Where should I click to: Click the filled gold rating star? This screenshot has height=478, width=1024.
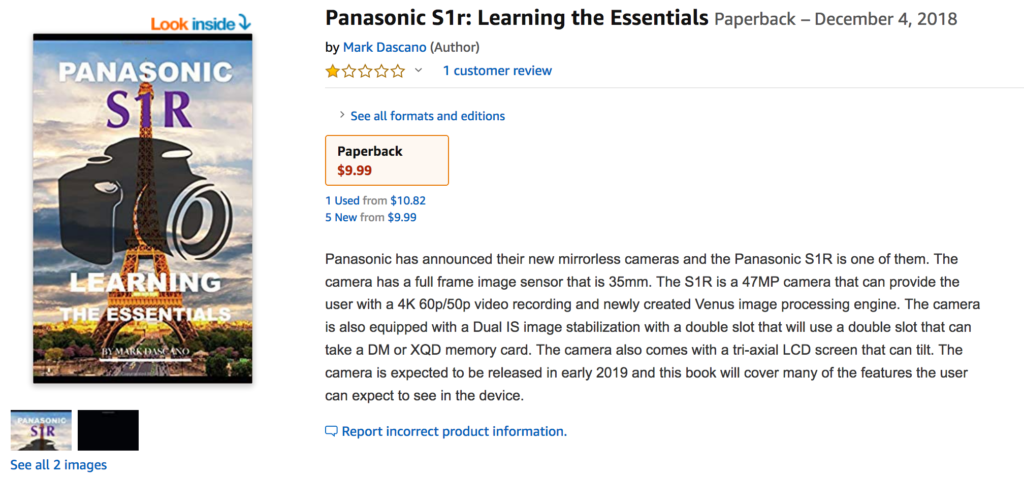[332, 71]
